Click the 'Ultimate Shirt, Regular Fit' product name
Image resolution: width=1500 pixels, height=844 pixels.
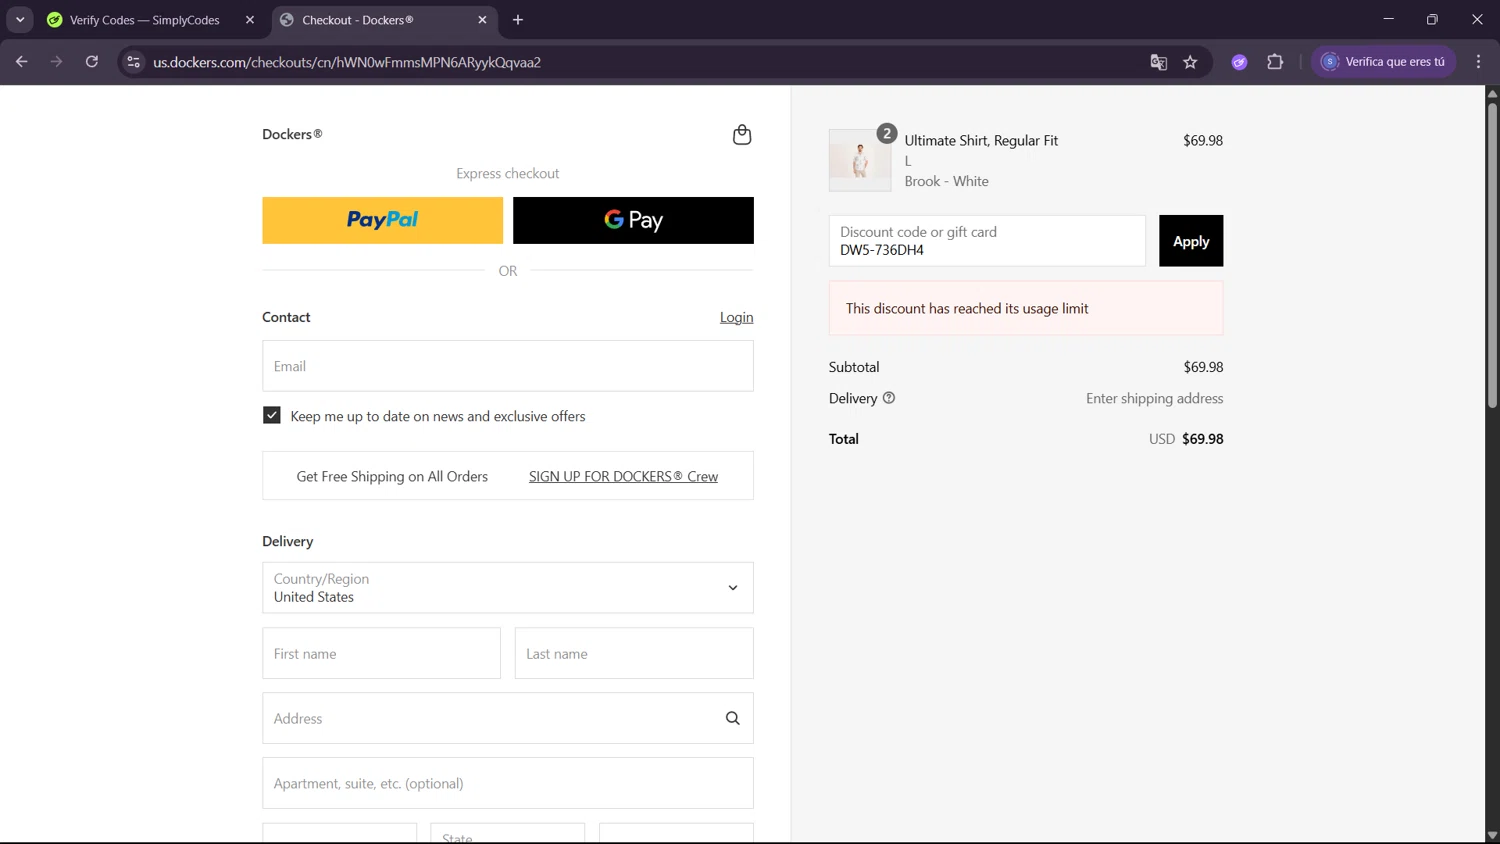[x=981, y=140]
